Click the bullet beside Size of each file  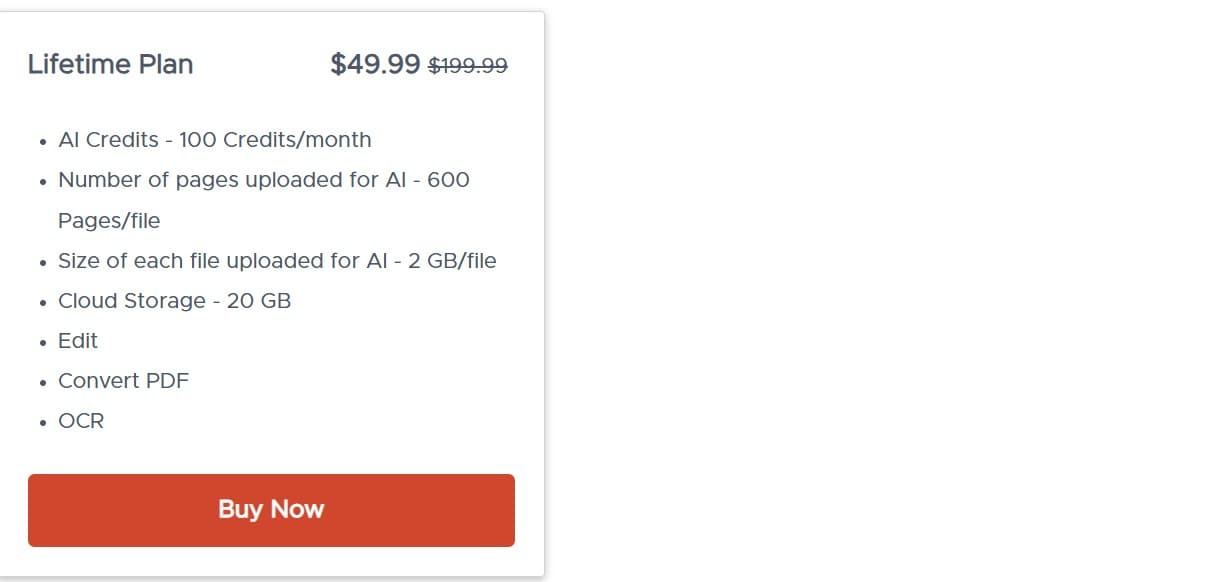tap(44, 261)
